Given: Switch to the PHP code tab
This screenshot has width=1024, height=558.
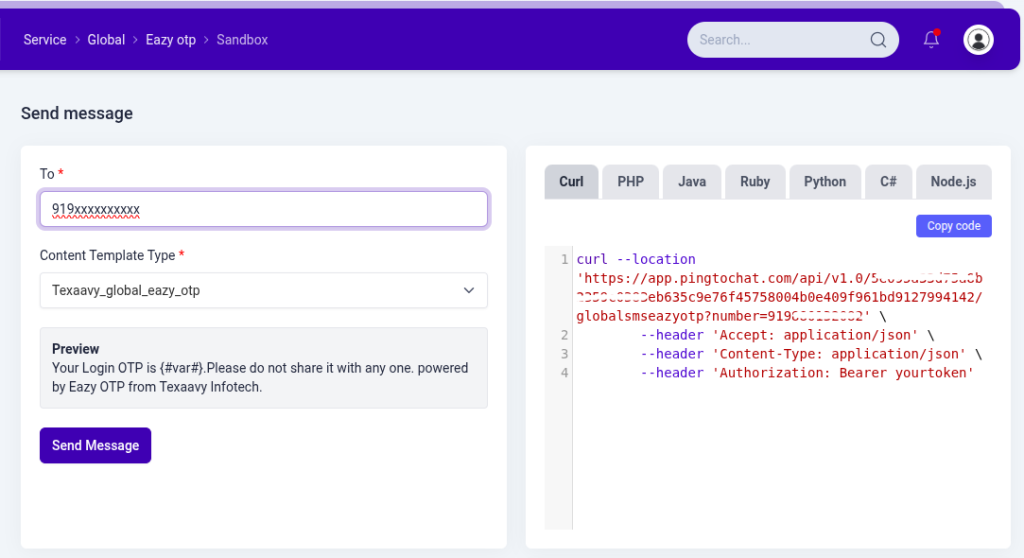Looking at the screenshot, I should pos(630,182).
